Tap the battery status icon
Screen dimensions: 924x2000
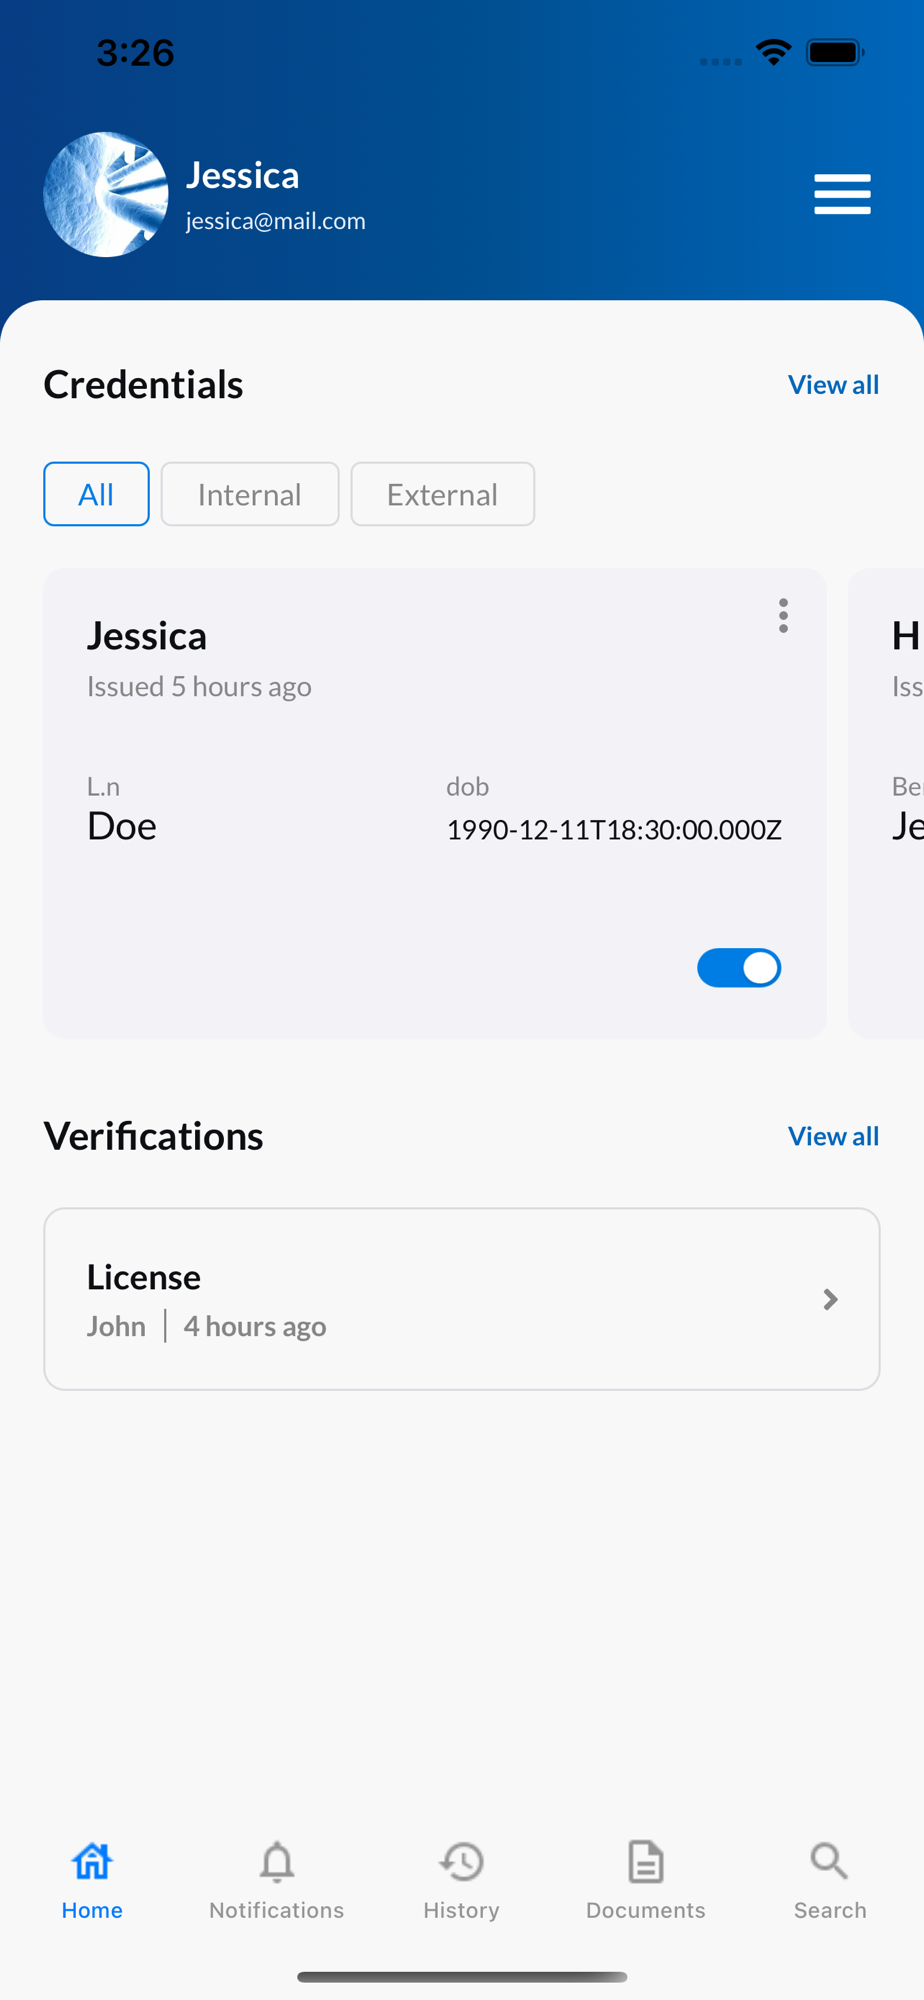point(835,52)
